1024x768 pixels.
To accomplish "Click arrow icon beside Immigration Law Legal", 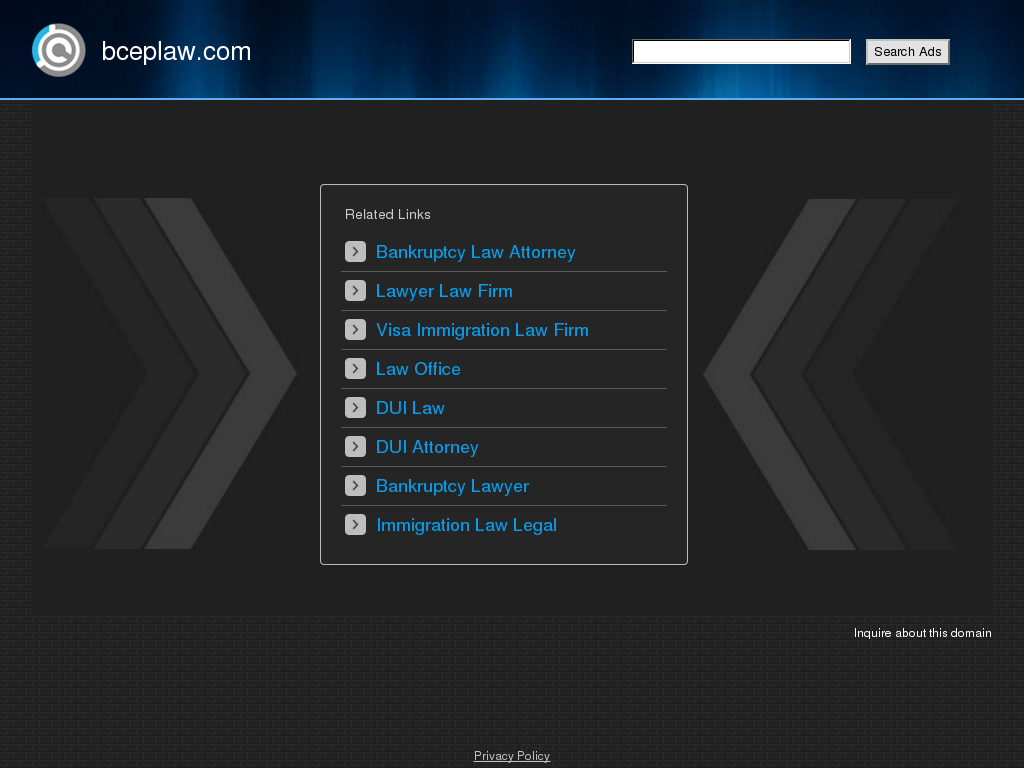I will 355,524.
